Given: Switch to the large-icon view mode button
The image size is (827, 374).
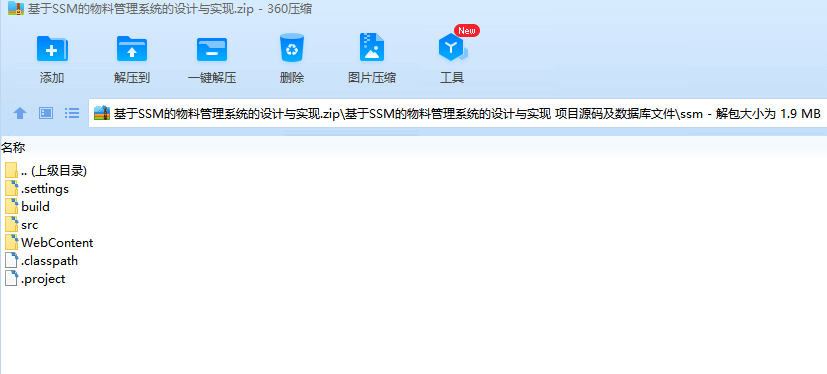Looking at the screenshot, I should (x=46, y=113).
